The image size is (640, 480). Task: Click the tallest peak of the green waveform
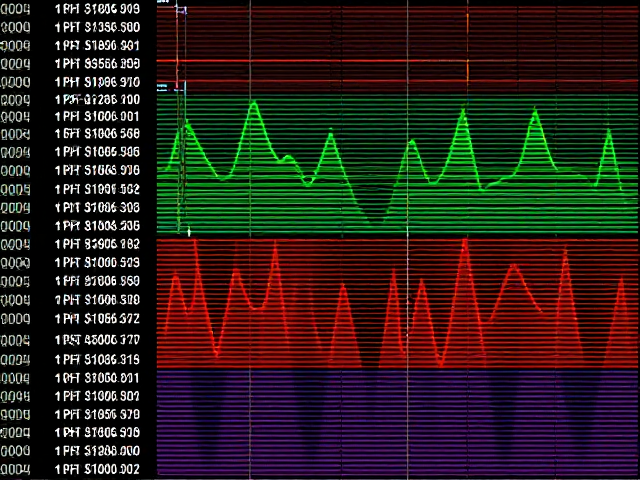click(x=254, y=103)
